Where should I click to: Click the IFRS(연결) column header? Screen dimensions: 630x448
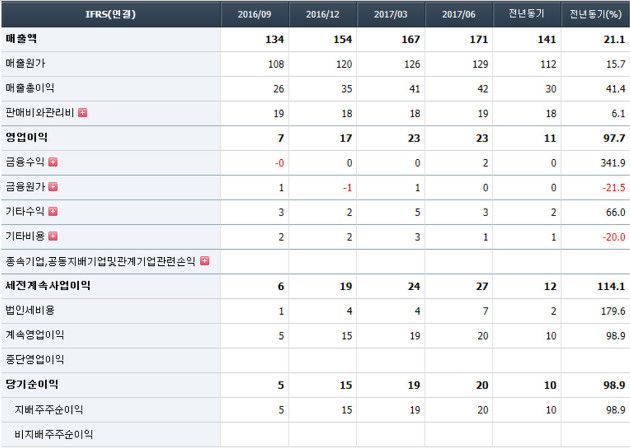point(111,14)
